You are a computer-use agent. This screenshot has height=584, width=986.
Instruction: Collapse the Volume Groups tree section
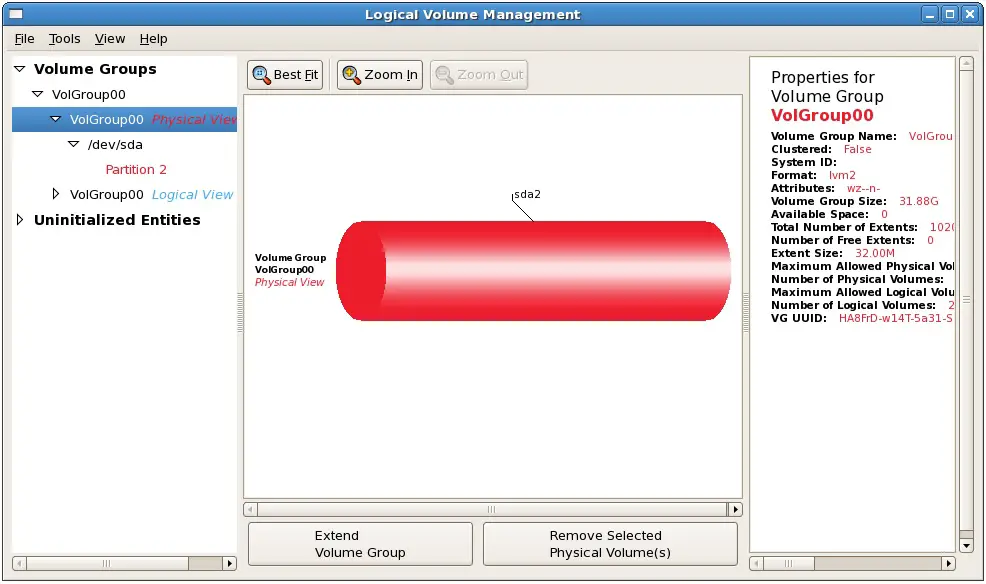pyautogui.click(x=19, y=69)
